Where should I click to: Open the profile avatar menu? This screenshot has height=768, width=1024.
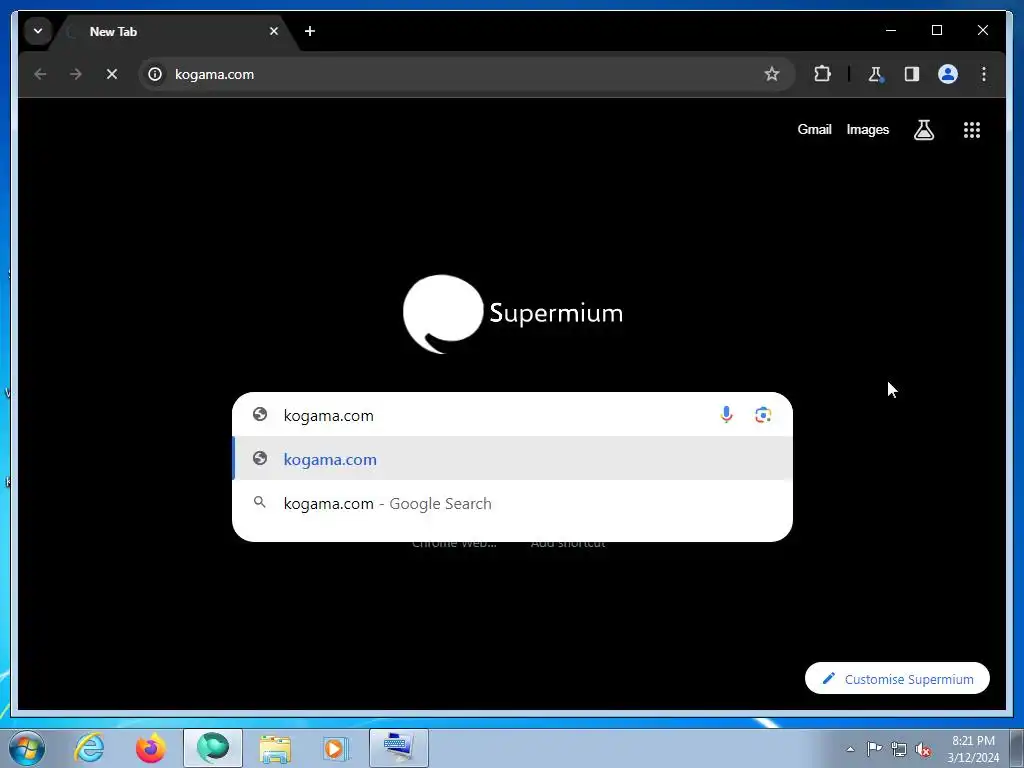click(948, 74)
